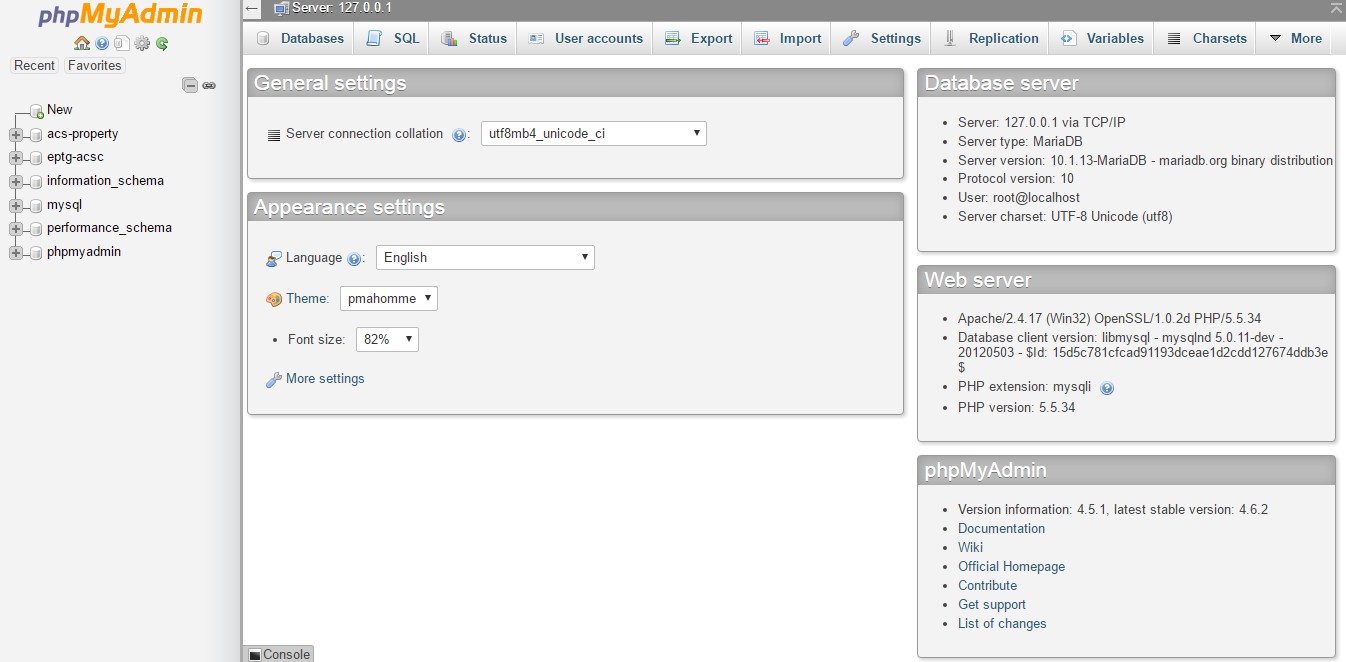Click the home icon in the navigation panel
This screenshot has height=662, width=1346.
click(x=82, y=43)
